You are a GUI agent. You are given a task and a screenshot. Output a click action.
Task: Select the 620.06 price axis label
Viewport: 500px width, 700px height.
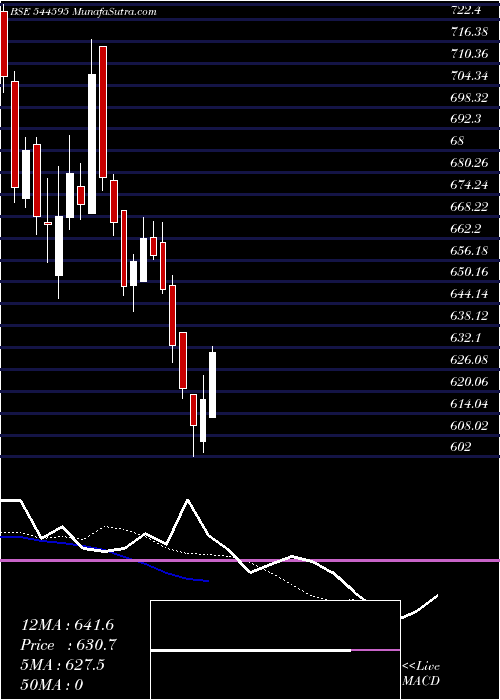(x=469, y=381)
